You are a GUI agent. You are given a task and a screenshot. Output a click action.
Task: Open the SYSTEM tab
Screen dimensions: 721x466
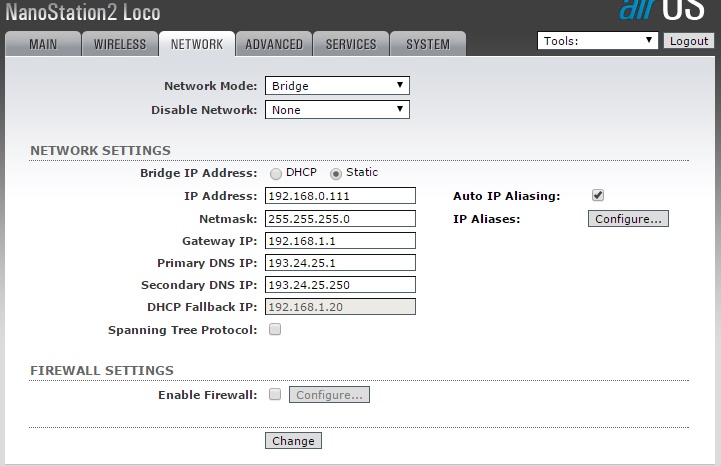[x=428, y=44]
